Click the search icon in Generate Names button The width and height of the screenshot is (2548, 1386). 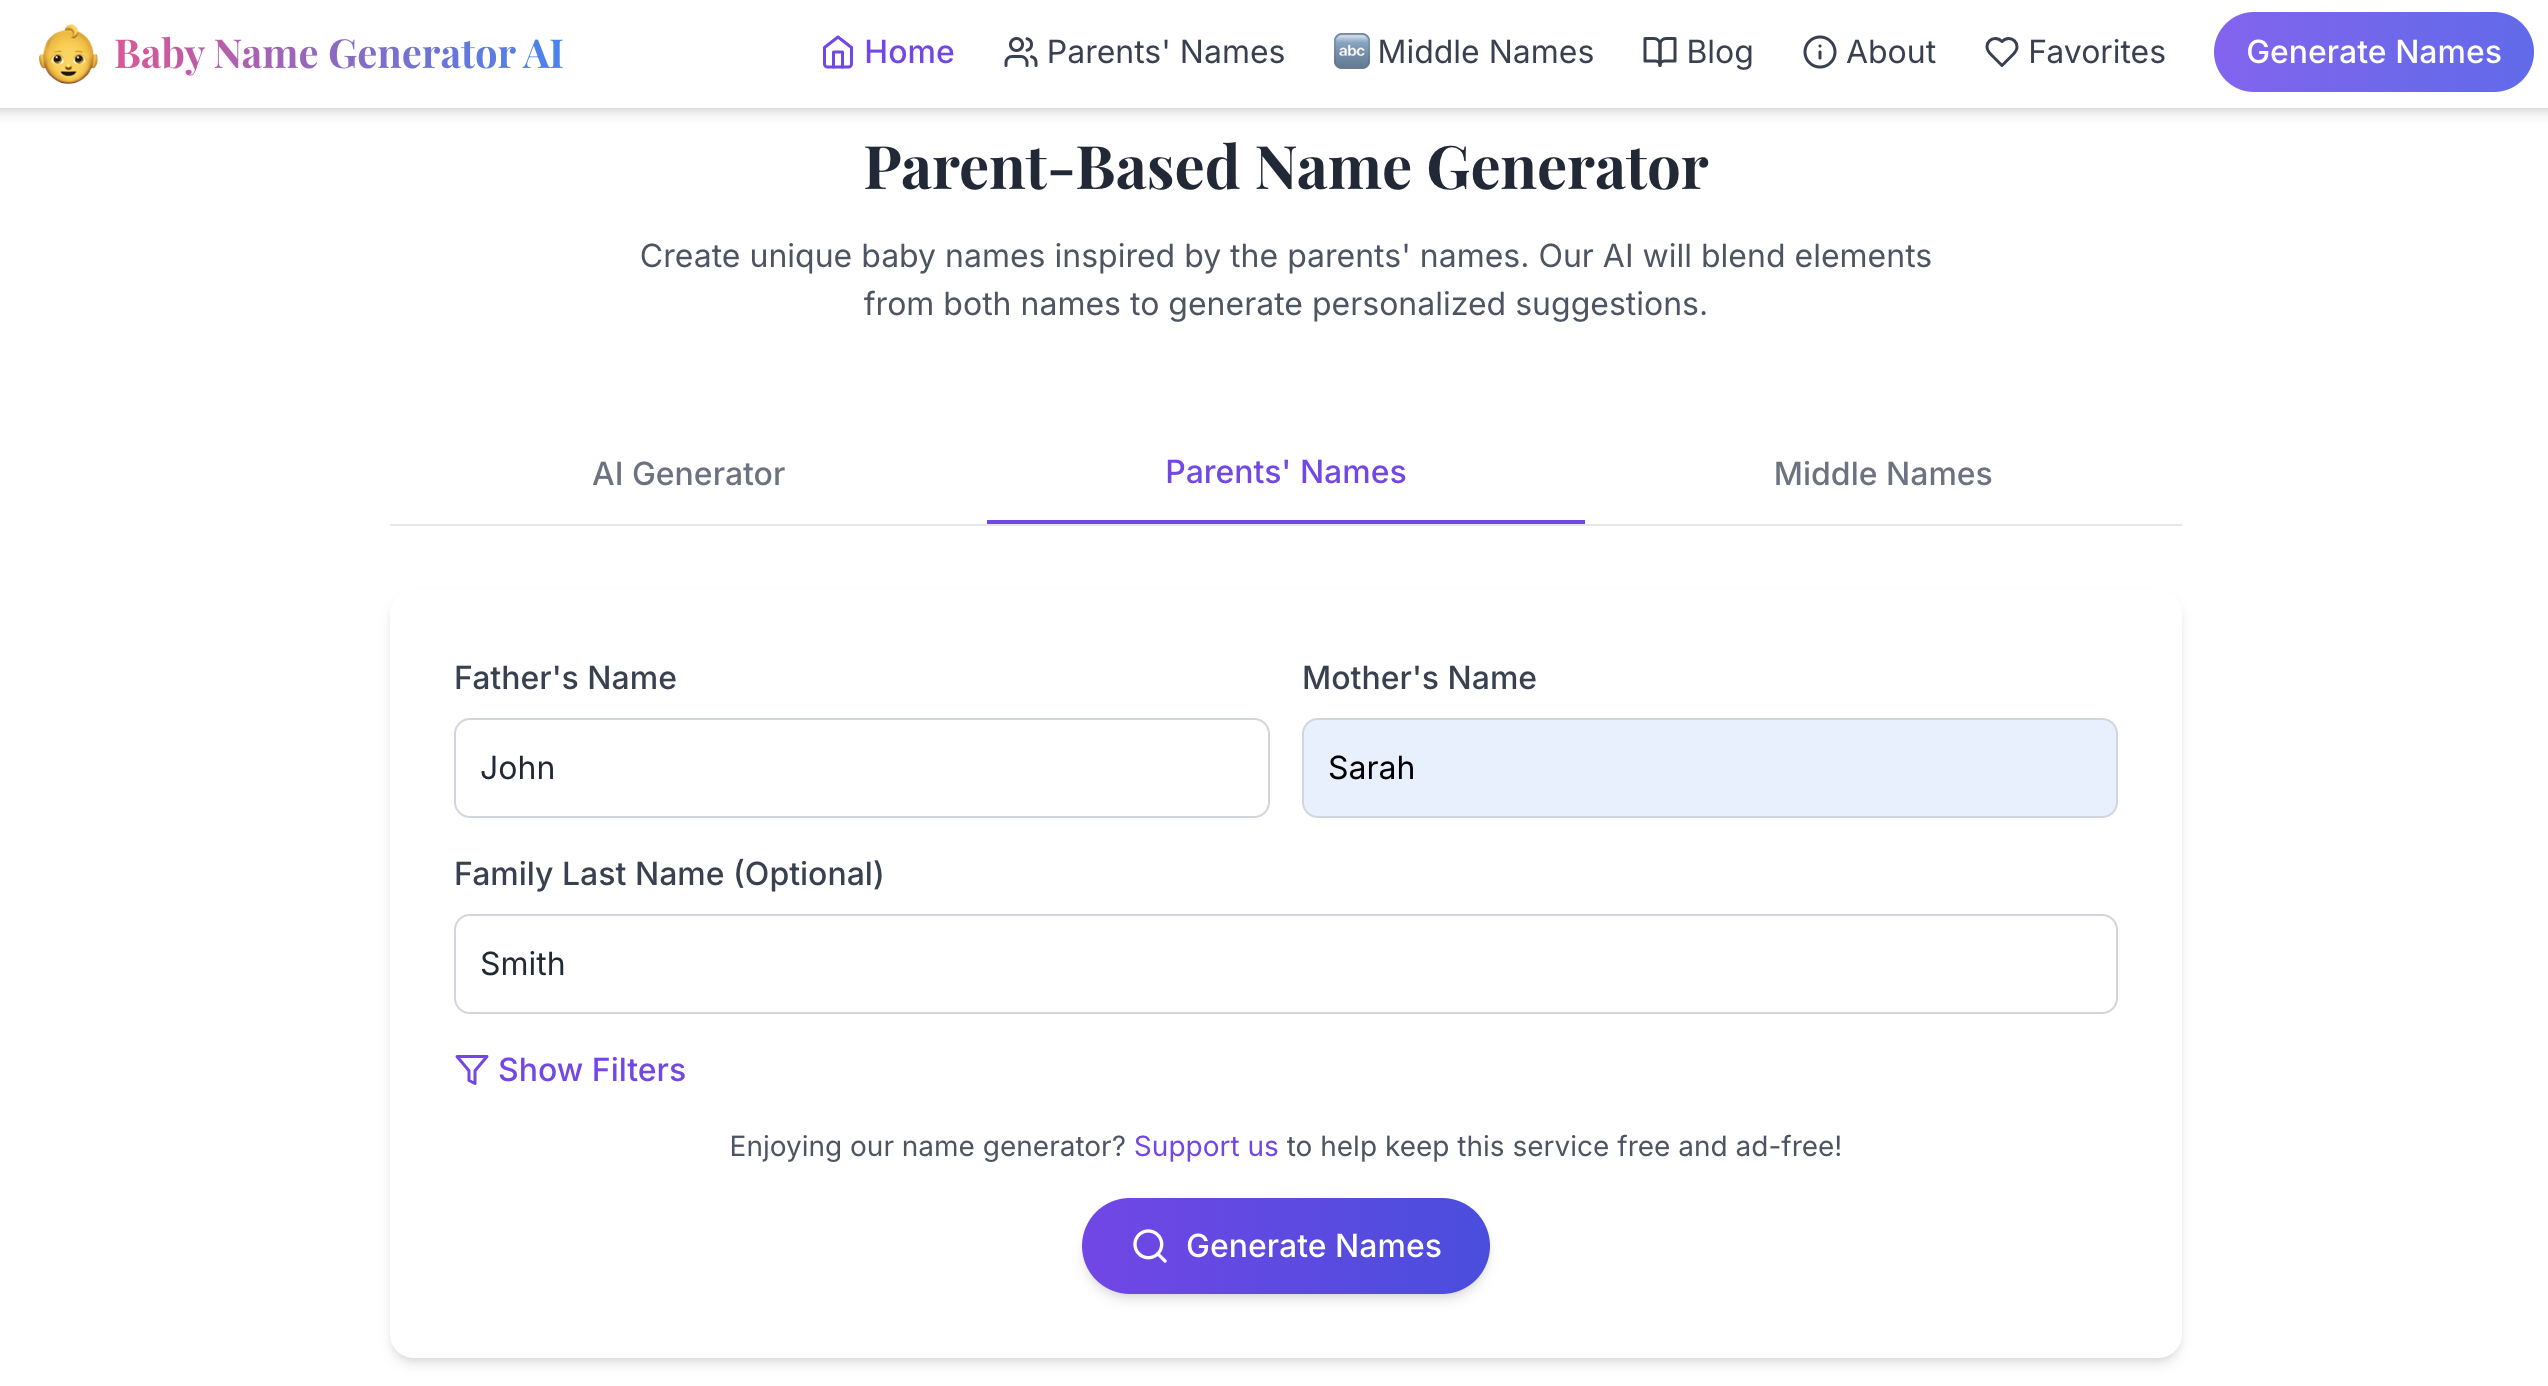1150,1246
